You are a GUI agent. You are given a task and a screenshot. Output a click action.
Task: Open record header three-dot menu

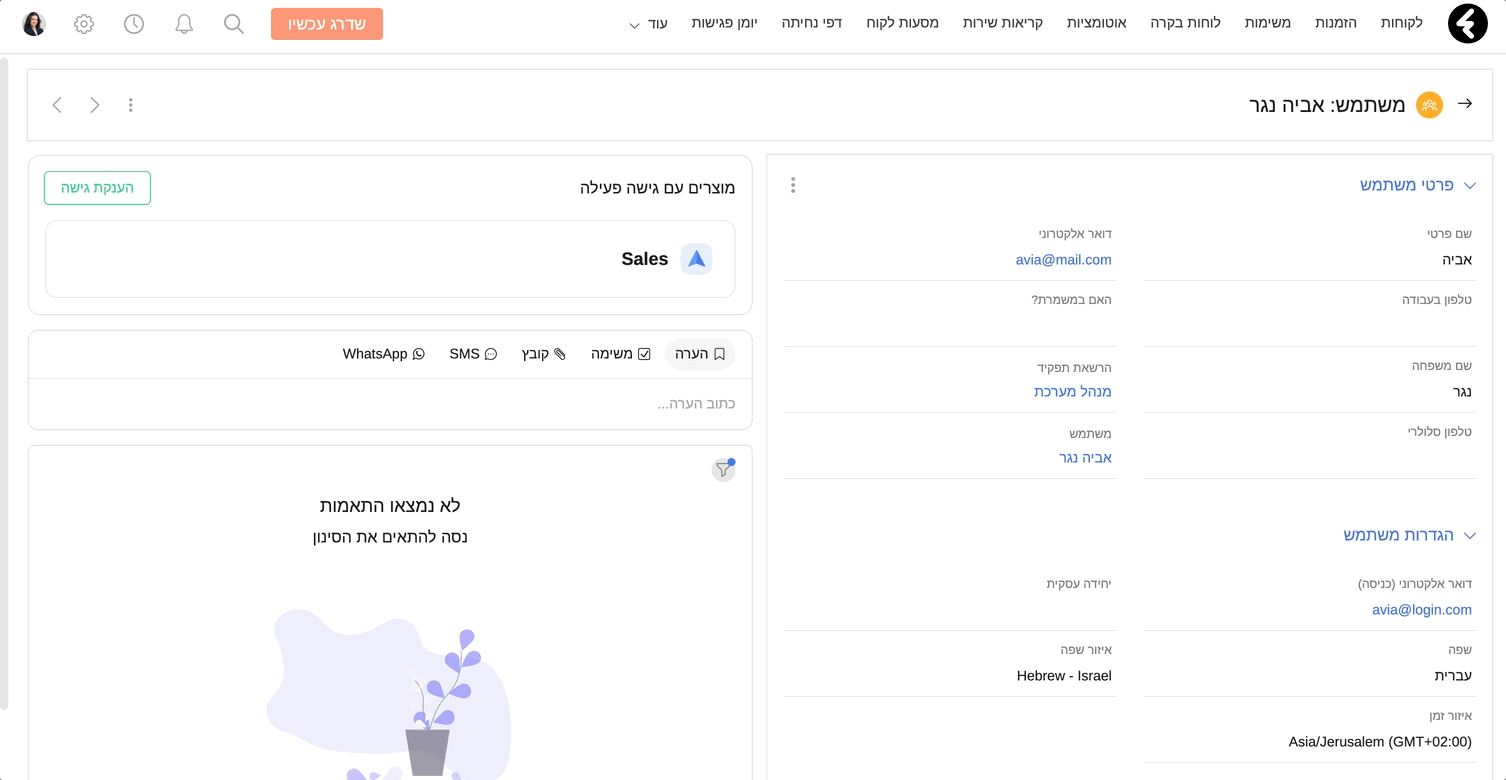click(131, 105)
